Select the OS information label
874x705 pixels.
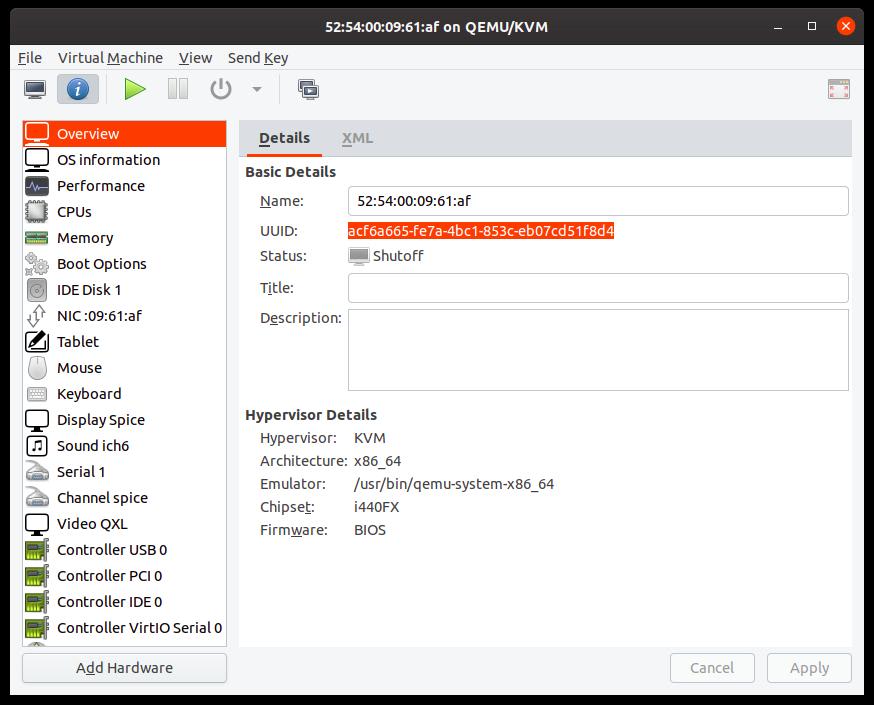108,160
